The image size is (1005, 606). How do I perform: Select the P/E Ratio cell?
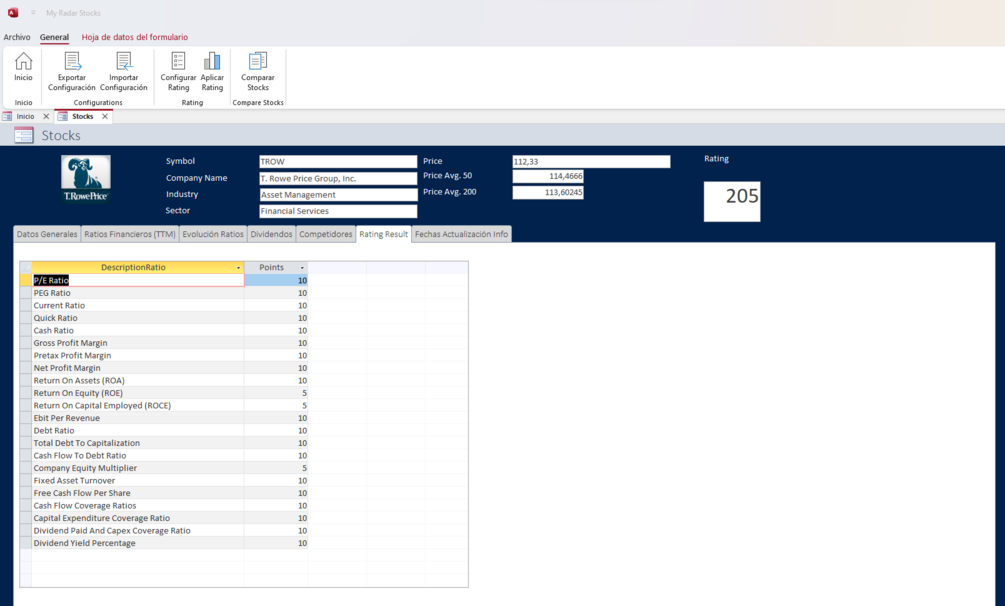click(x=138, y=280)
